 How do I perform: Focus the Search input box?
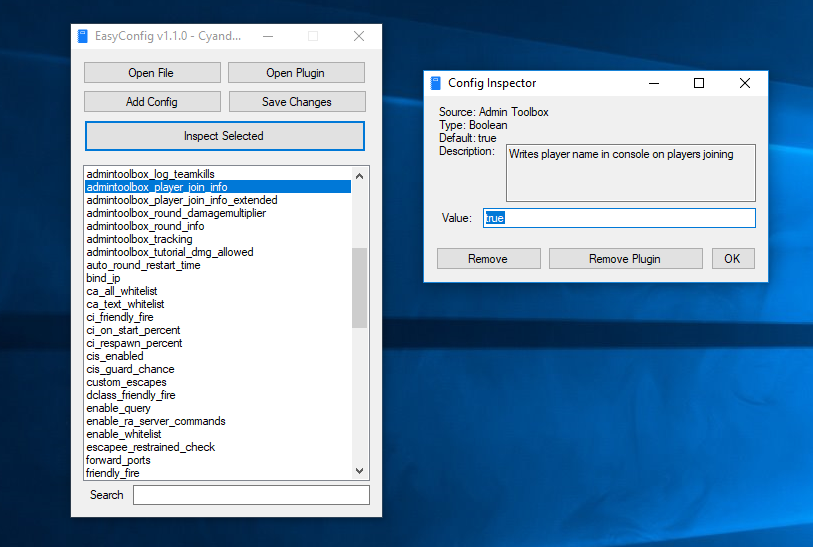pos(251,495)
